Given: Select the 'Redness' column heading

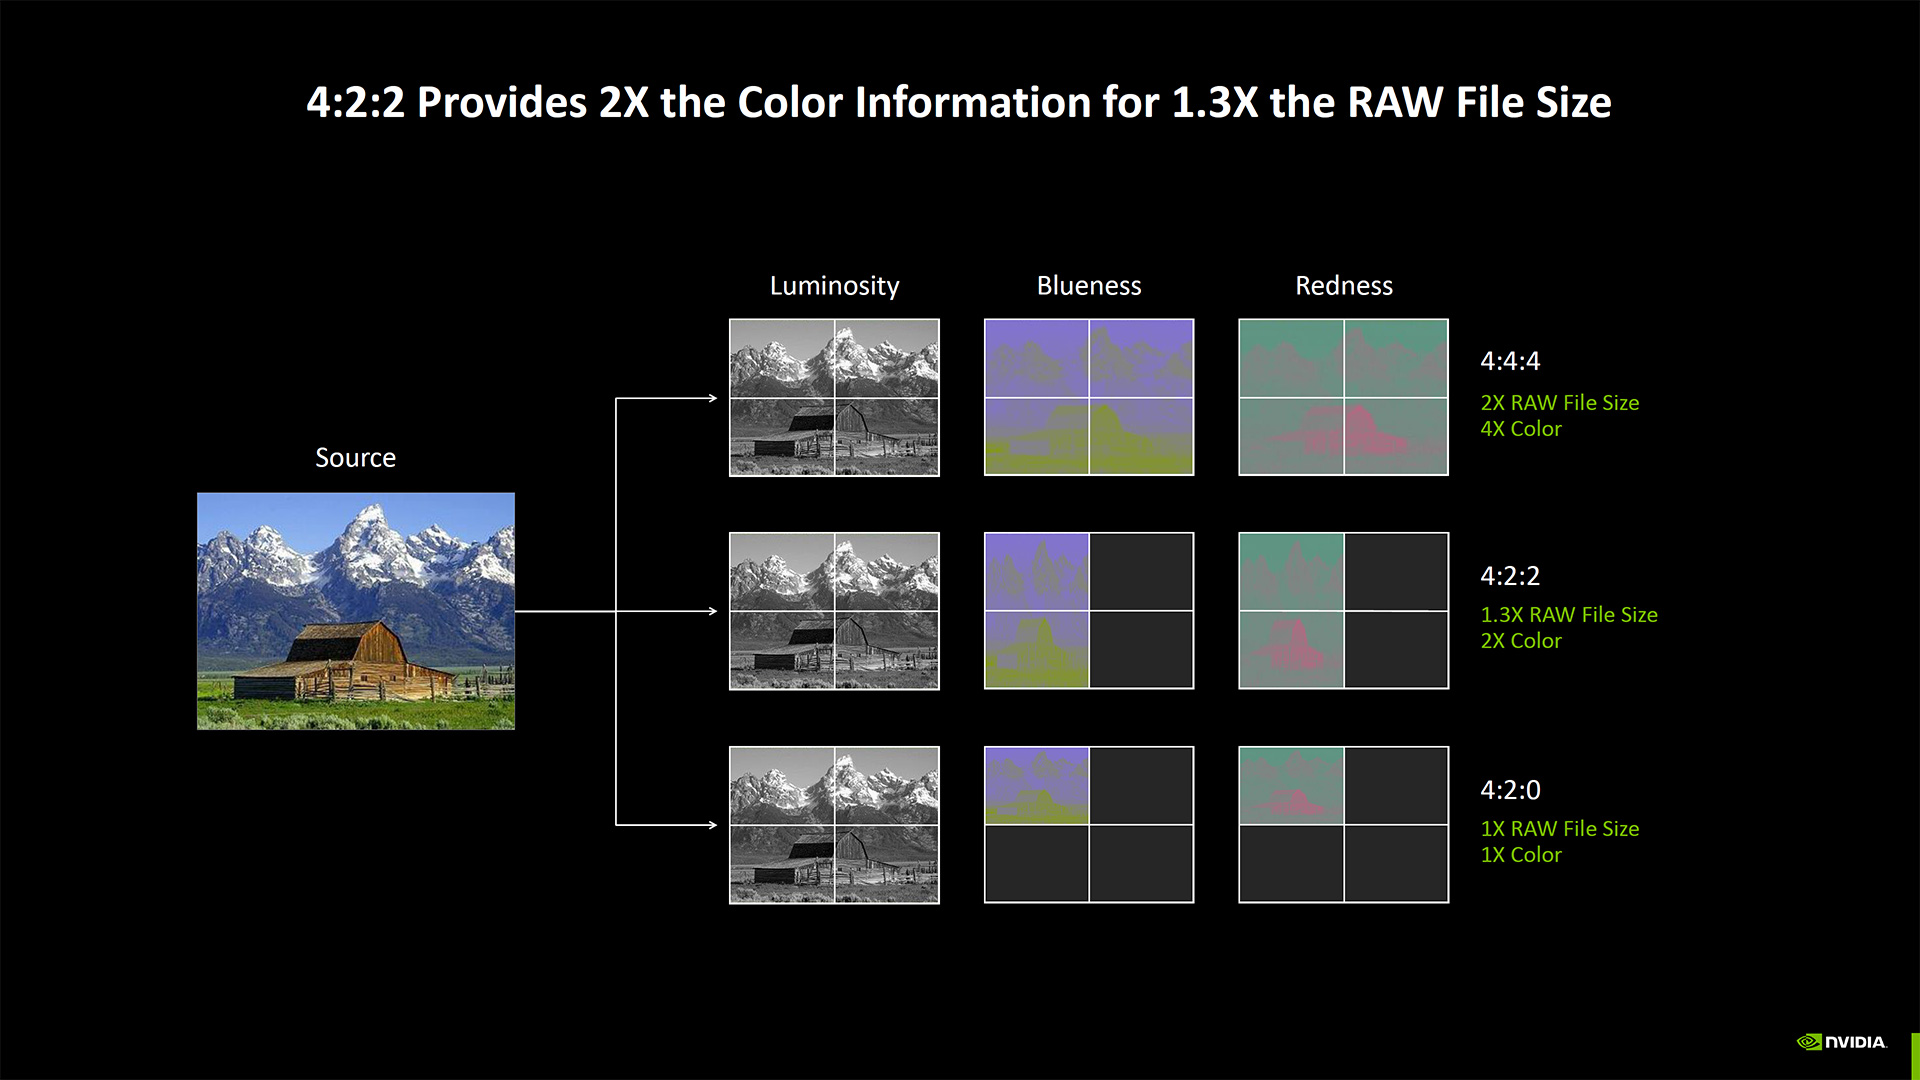Looking at the screenshot, I should point(1344,286).
